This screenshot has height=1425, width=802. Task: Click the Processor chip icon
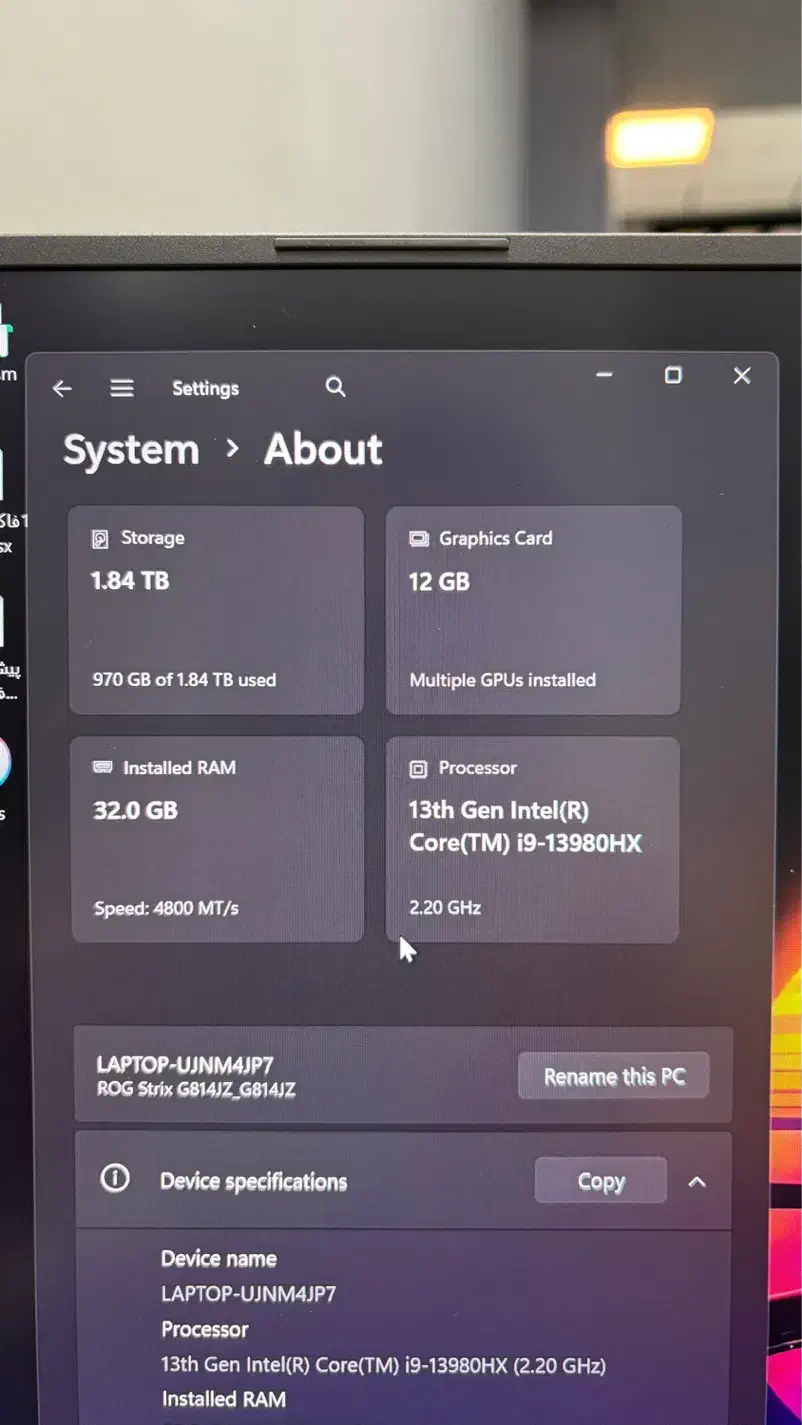tap(418, 769)
